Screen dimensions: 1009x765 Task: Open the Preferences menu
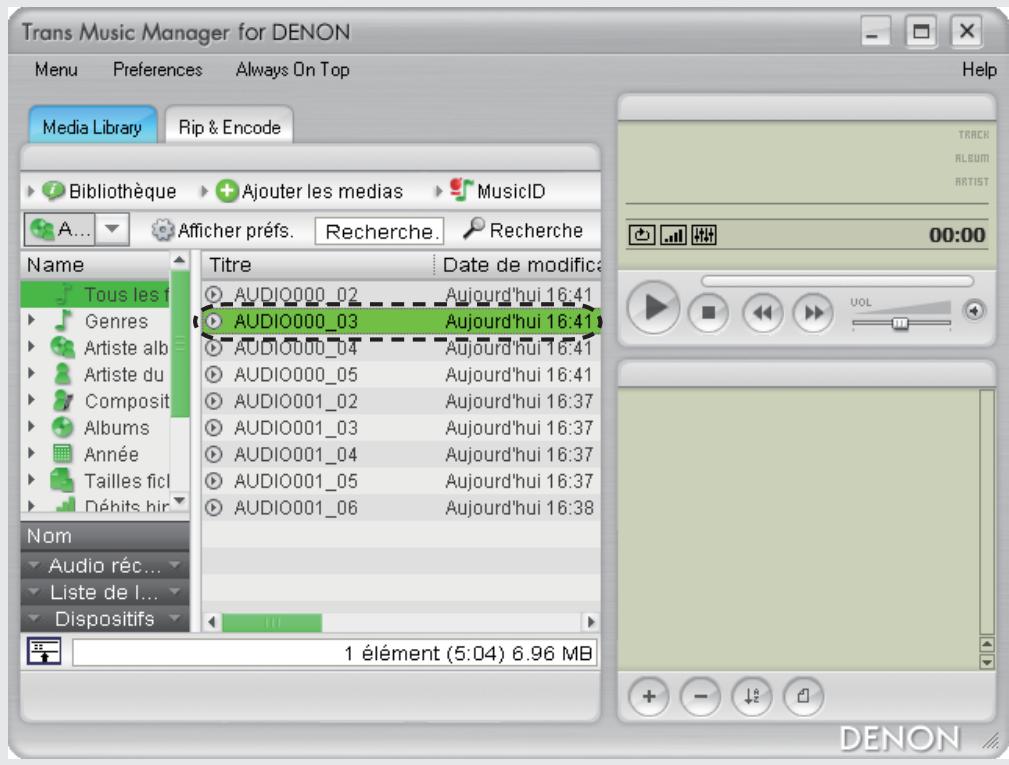(x=158, y=69)
